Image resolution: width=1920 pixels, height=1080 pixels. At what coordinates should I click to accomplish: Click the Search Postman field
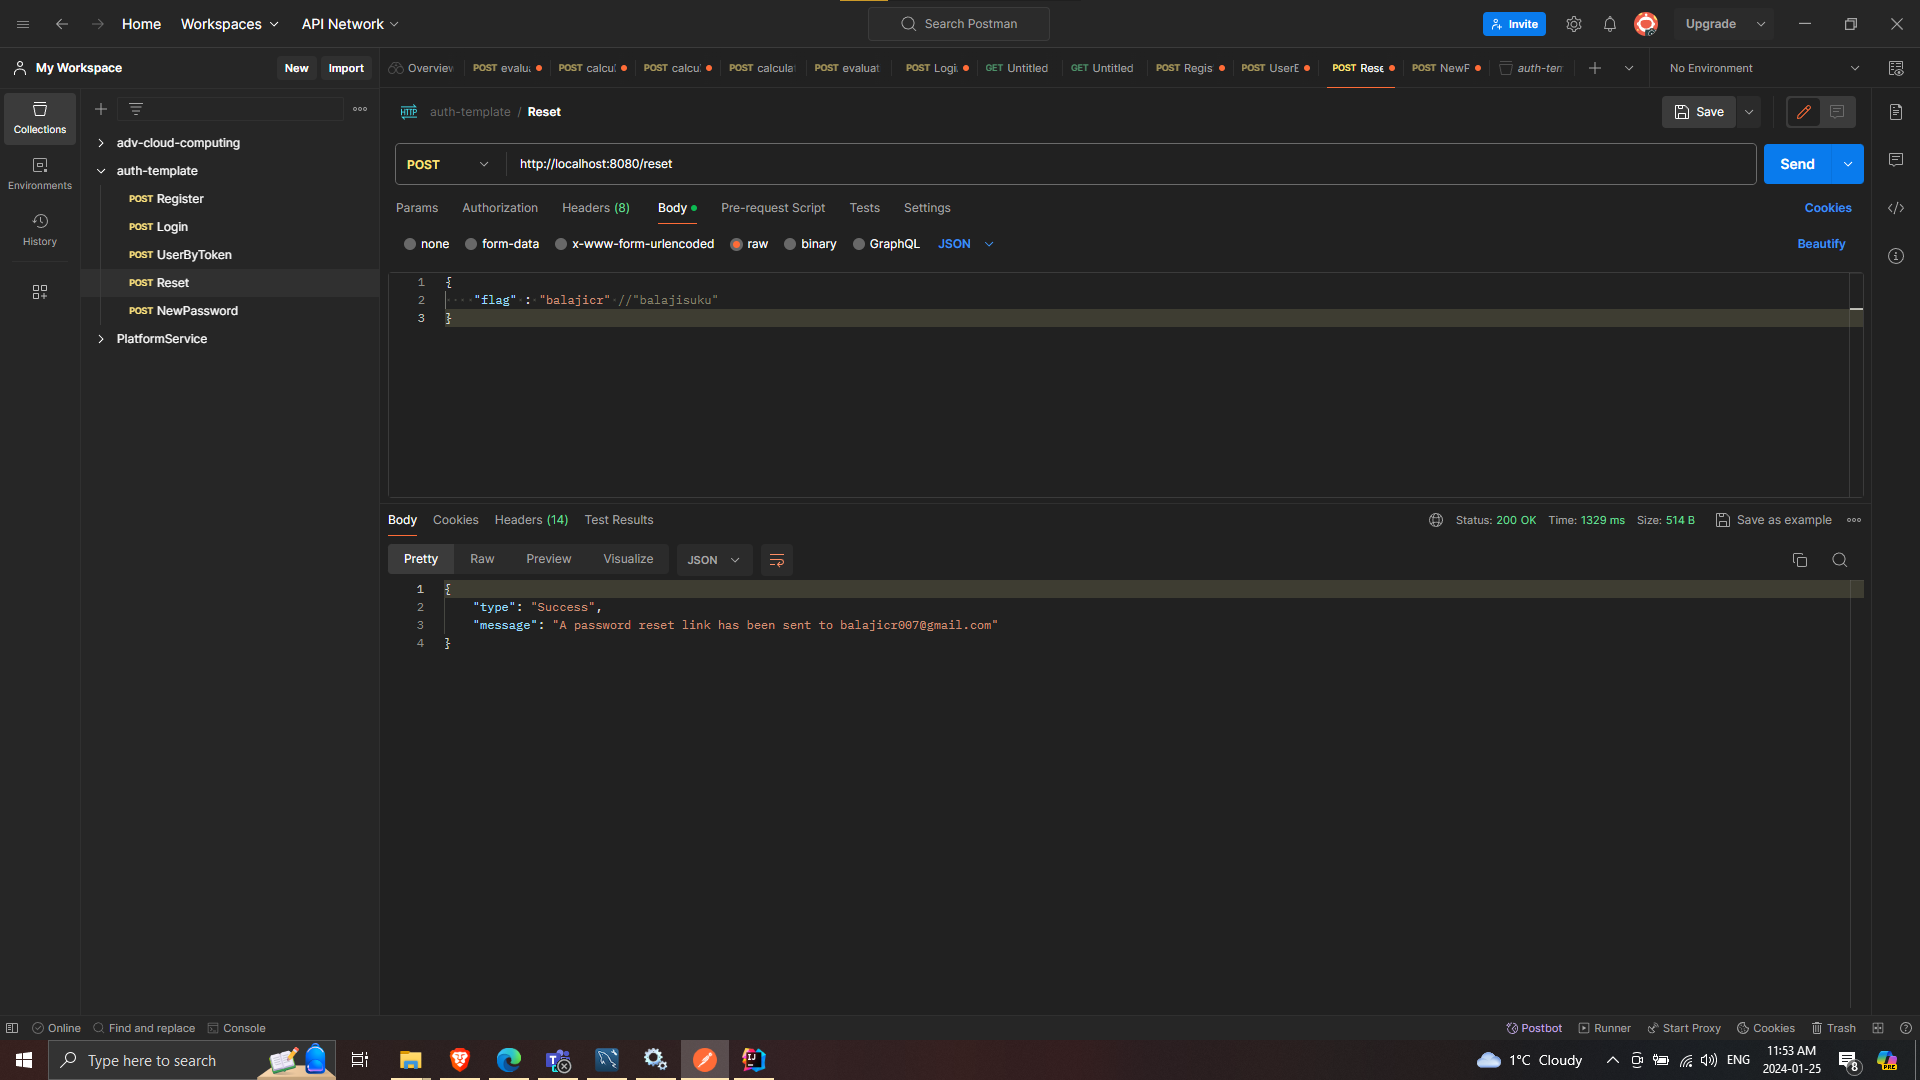tap(959, 24)
